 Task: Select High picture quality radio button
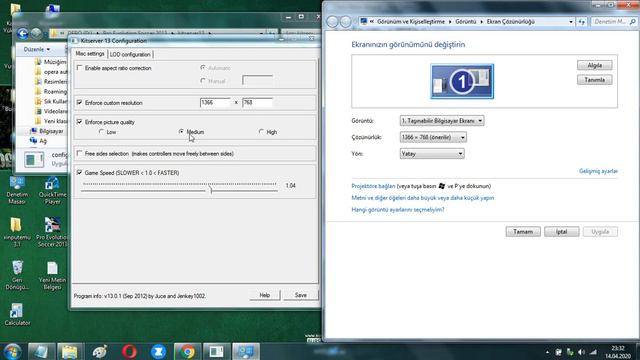[261, 131]
